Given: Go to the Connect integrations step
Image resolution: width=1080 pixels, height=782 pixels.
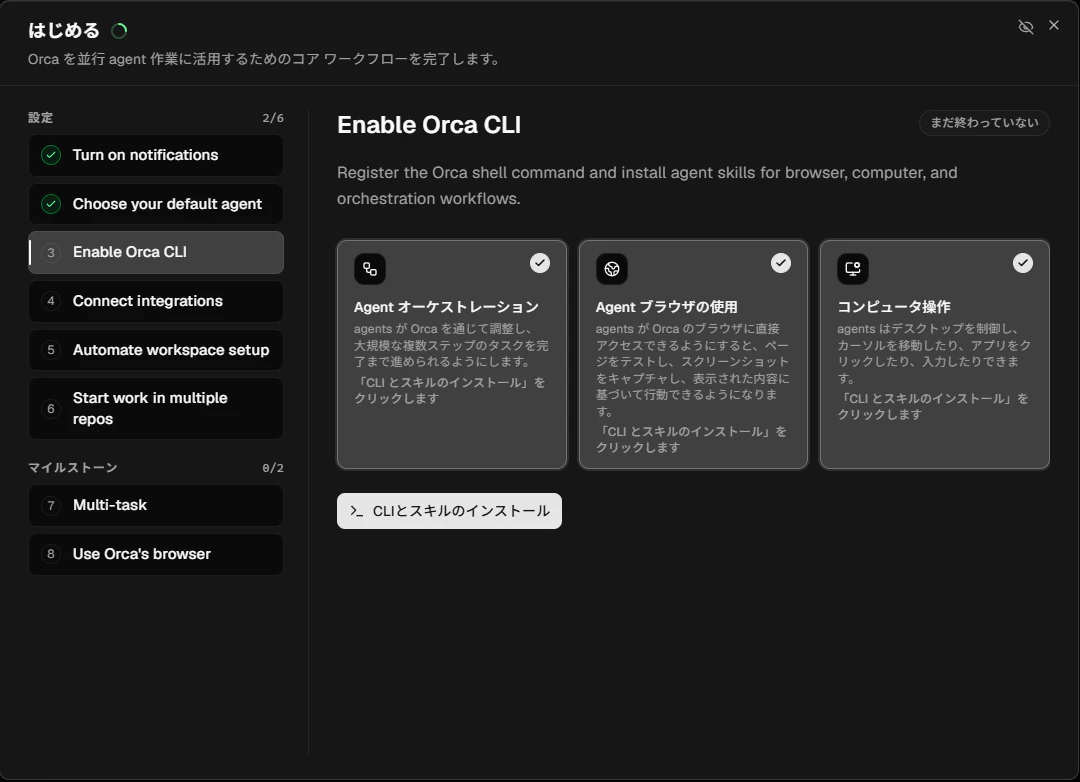Looking at the screenshot, I should 156,301.
